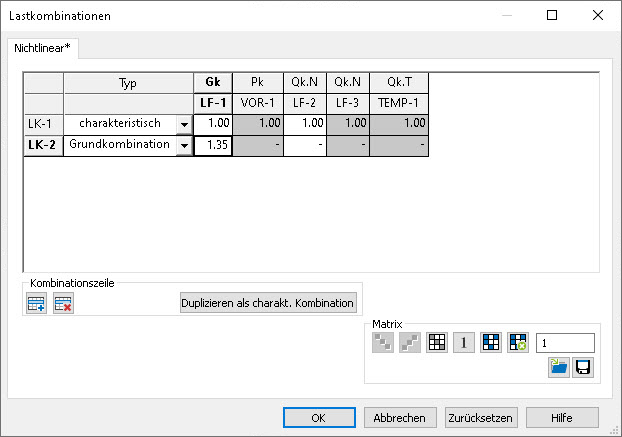Select the LF-1 cell with value 1.35
The width and height of the screenshot is (622, 437).
coord(213,145)
